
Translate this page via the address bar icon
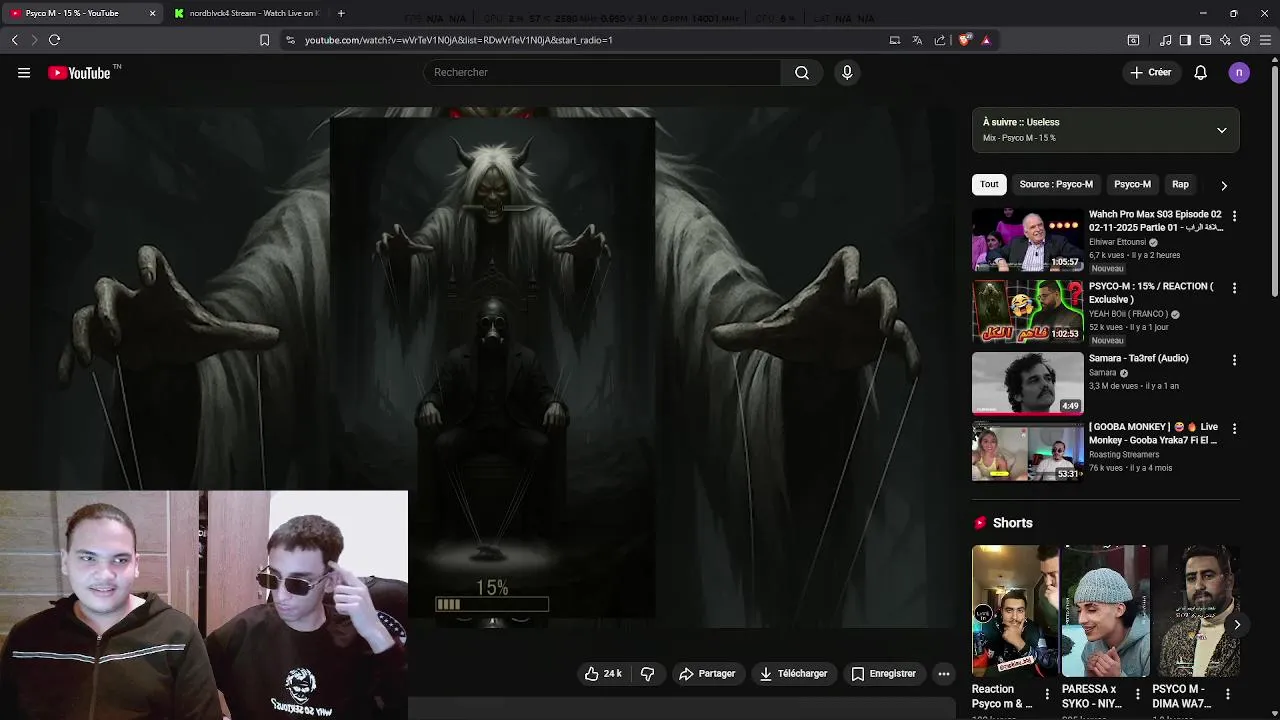point(917,40)
